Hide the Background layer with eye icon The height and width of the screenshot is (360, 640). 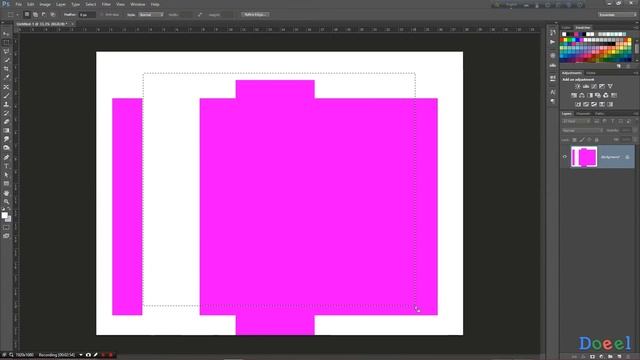point(565,157)
